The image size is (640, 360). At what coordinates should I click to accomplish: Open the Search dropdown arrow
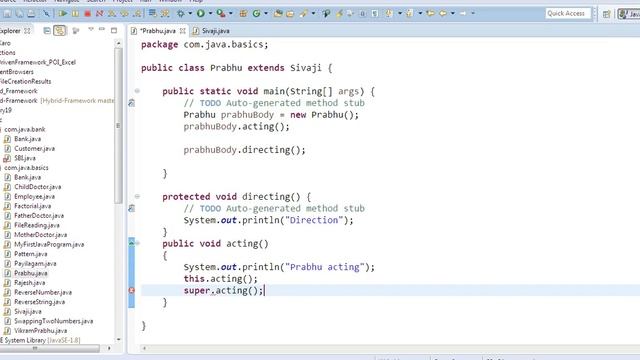click(x=313, y=14)
